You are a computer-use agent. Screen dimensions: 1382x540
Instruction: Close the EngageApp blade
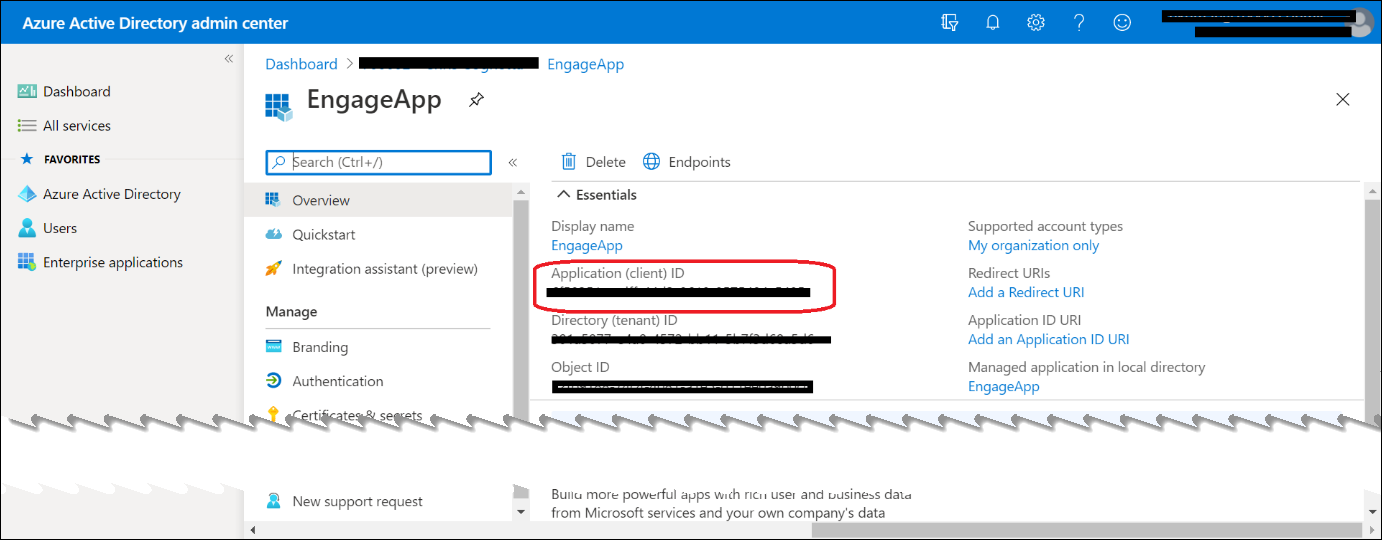[1342, 99]
